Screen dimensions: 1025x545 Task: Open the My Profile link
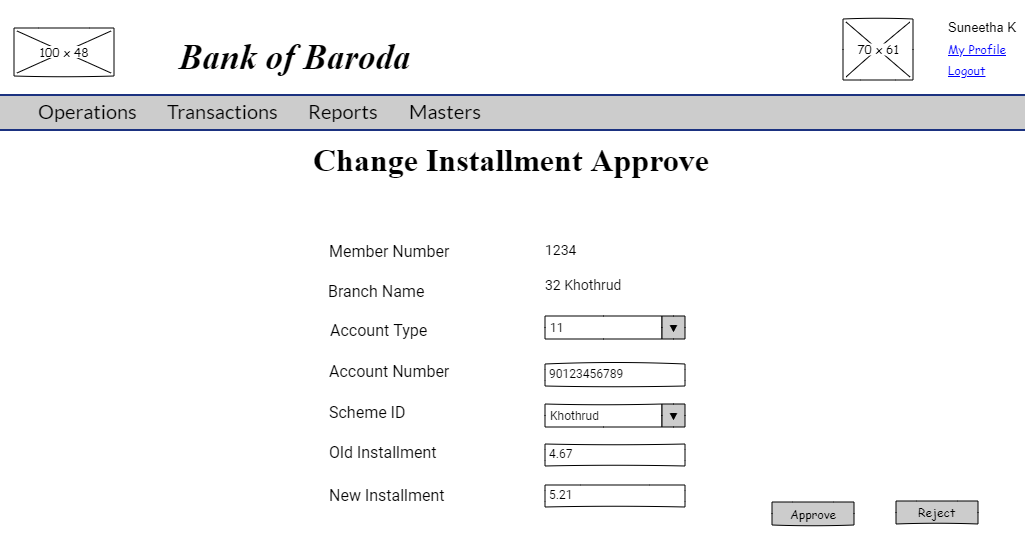976,50
